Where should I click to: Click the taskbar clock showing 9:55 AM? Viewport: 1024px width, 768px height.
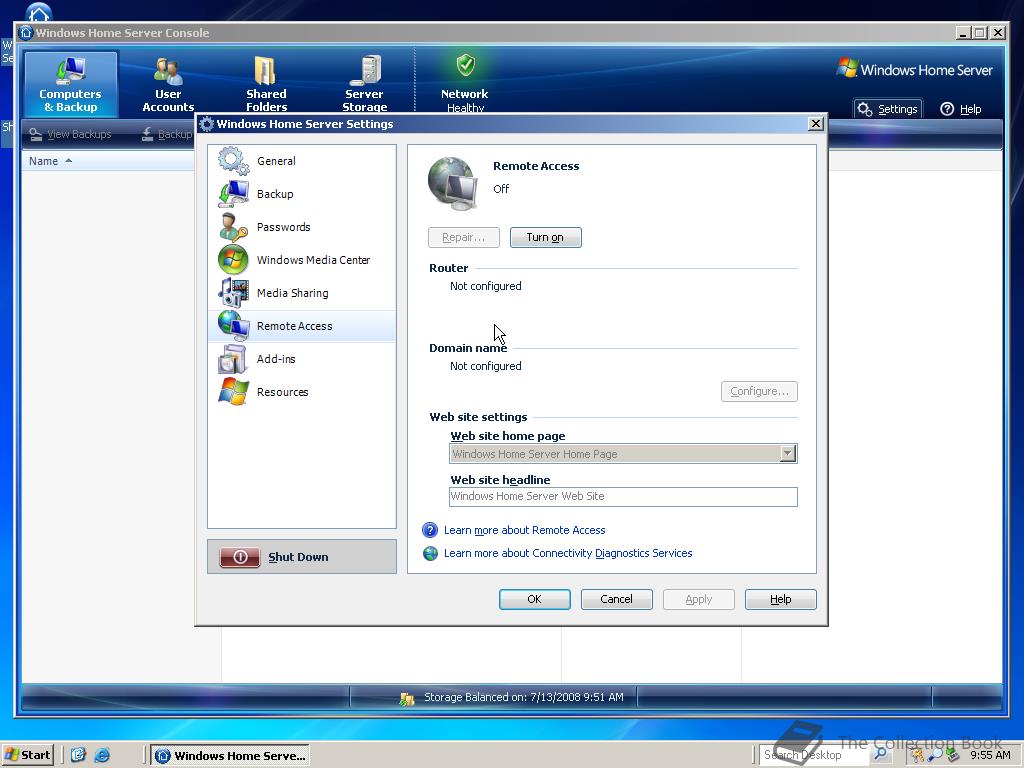(990, 755)
